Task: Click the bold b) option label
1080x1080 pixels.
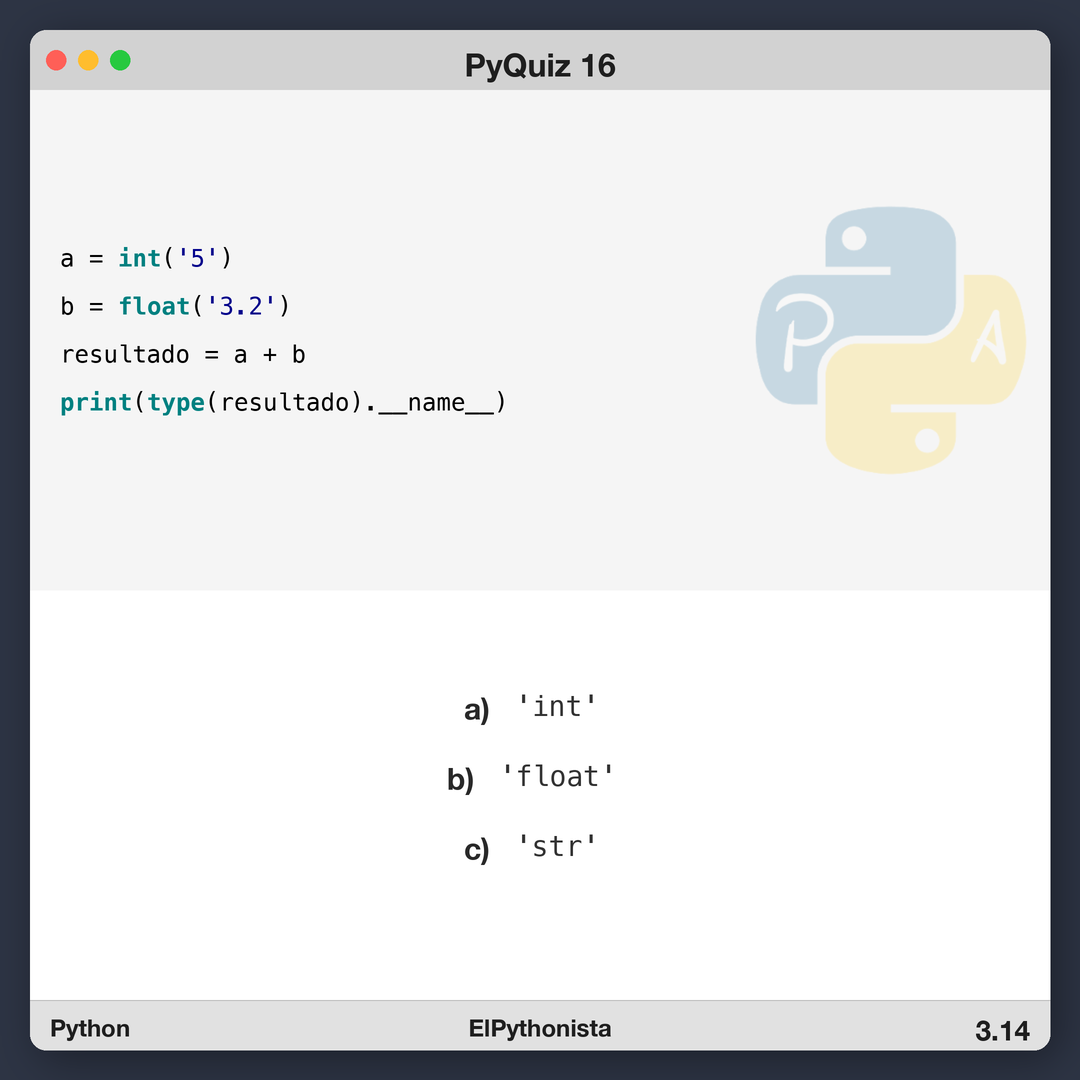Action: pyautogui.click(x=460, y=780)
